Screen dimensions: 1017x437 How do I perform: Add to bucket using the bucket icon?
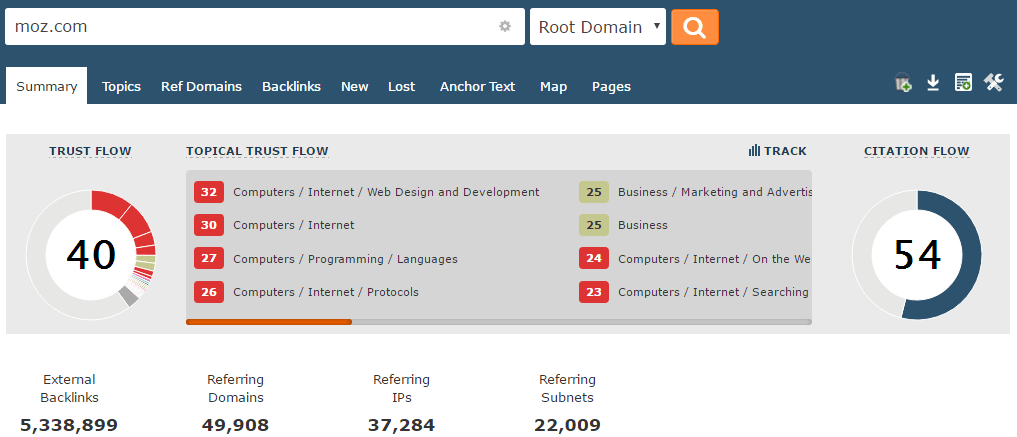[903, 82]
